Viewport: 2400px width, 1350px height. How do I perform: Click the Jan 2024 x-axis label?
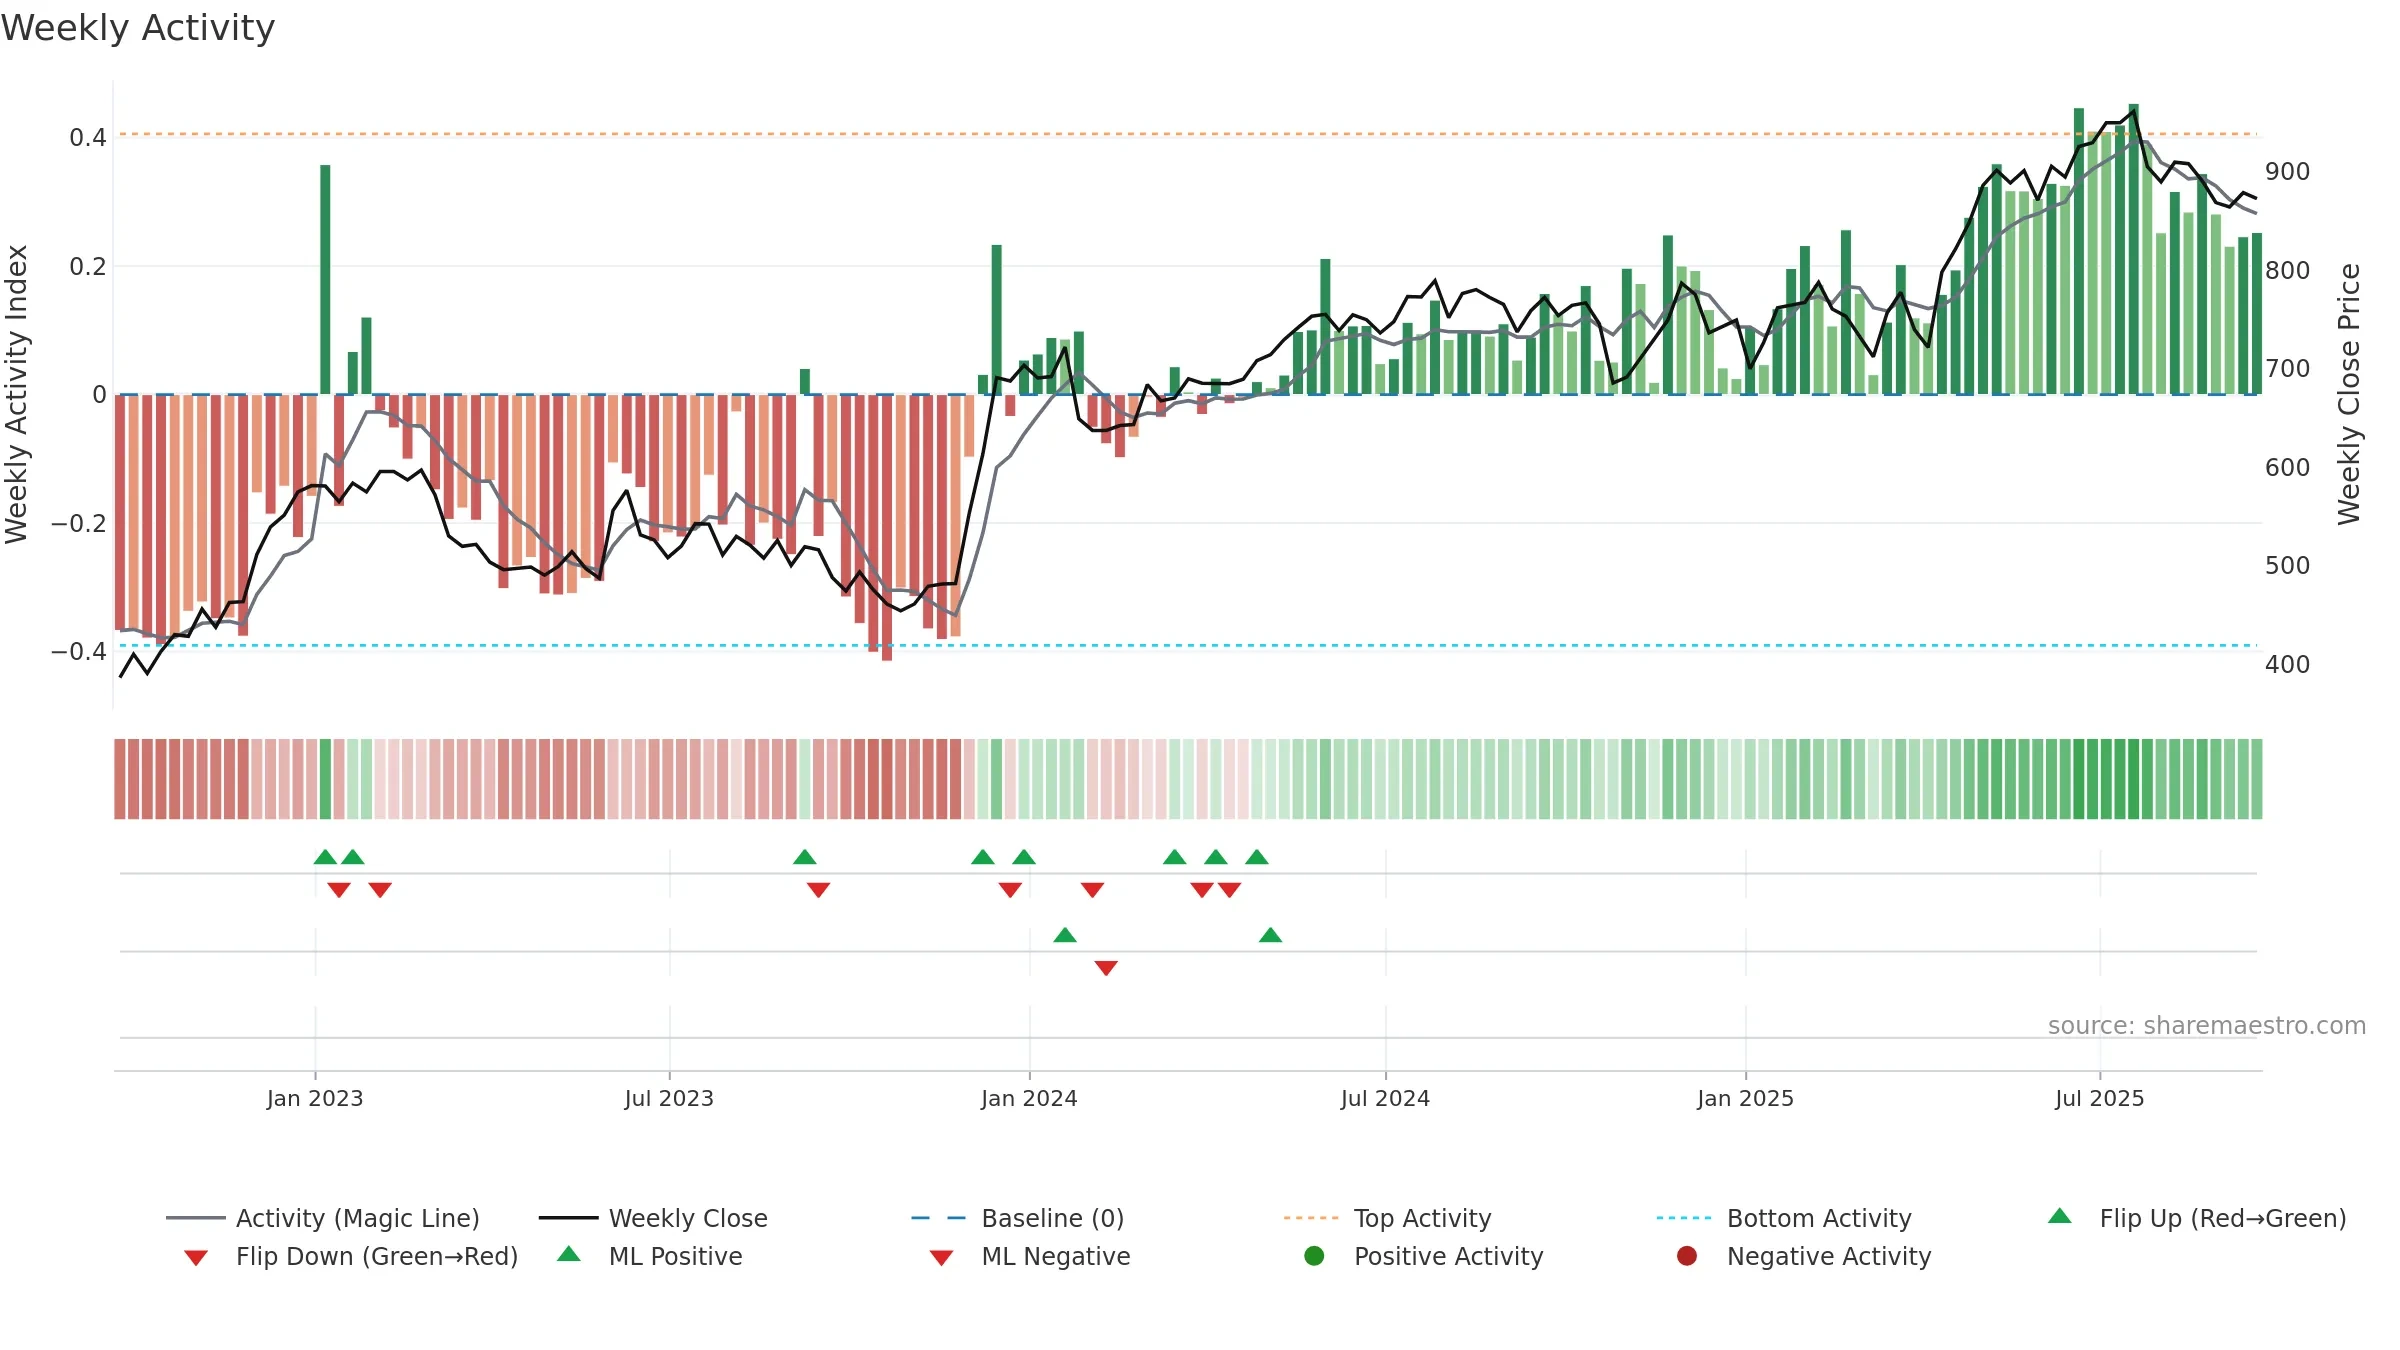1029,1098
